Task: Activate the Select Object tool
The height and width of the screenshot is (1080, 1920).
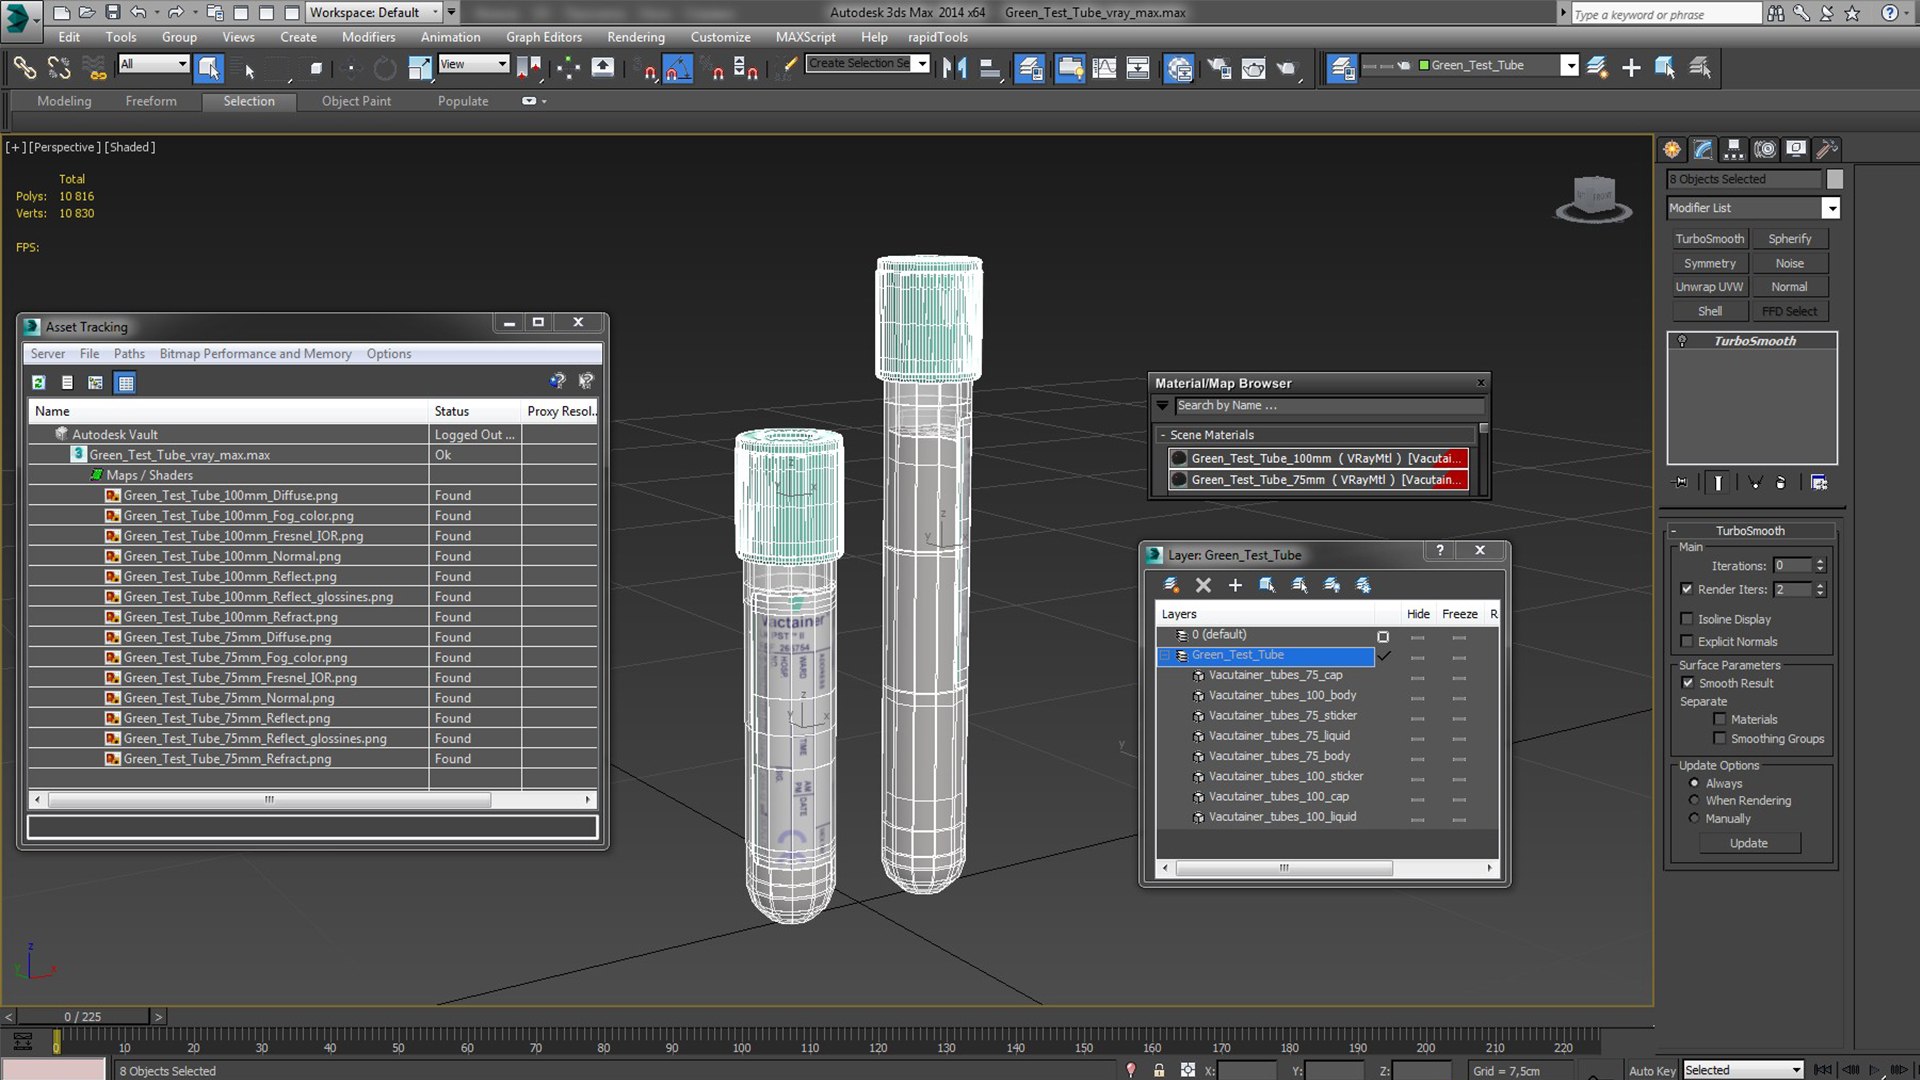Action: (x=208, y=68)
